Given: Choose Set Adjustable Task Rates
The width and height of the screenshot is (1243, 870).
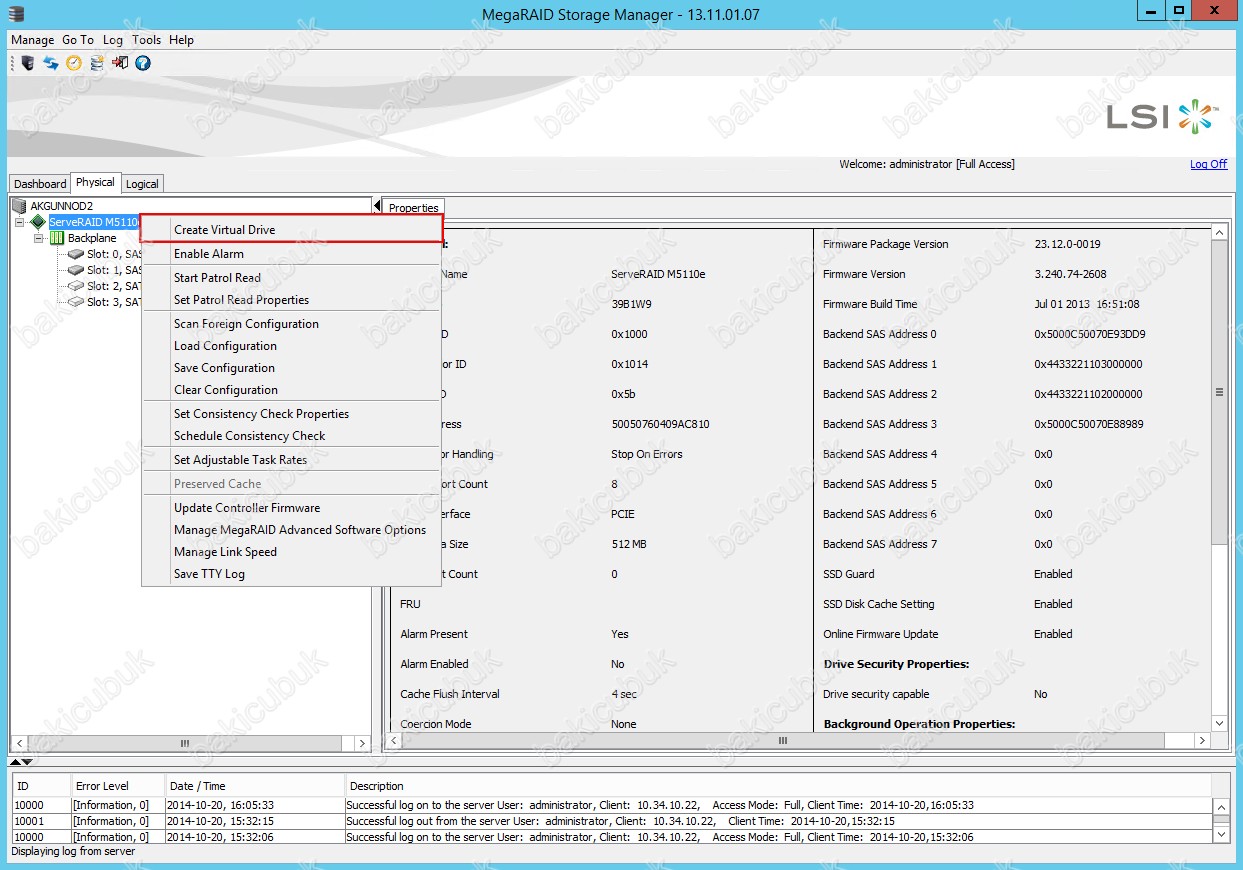Looking at the screenshot, I should click(292, 460).
